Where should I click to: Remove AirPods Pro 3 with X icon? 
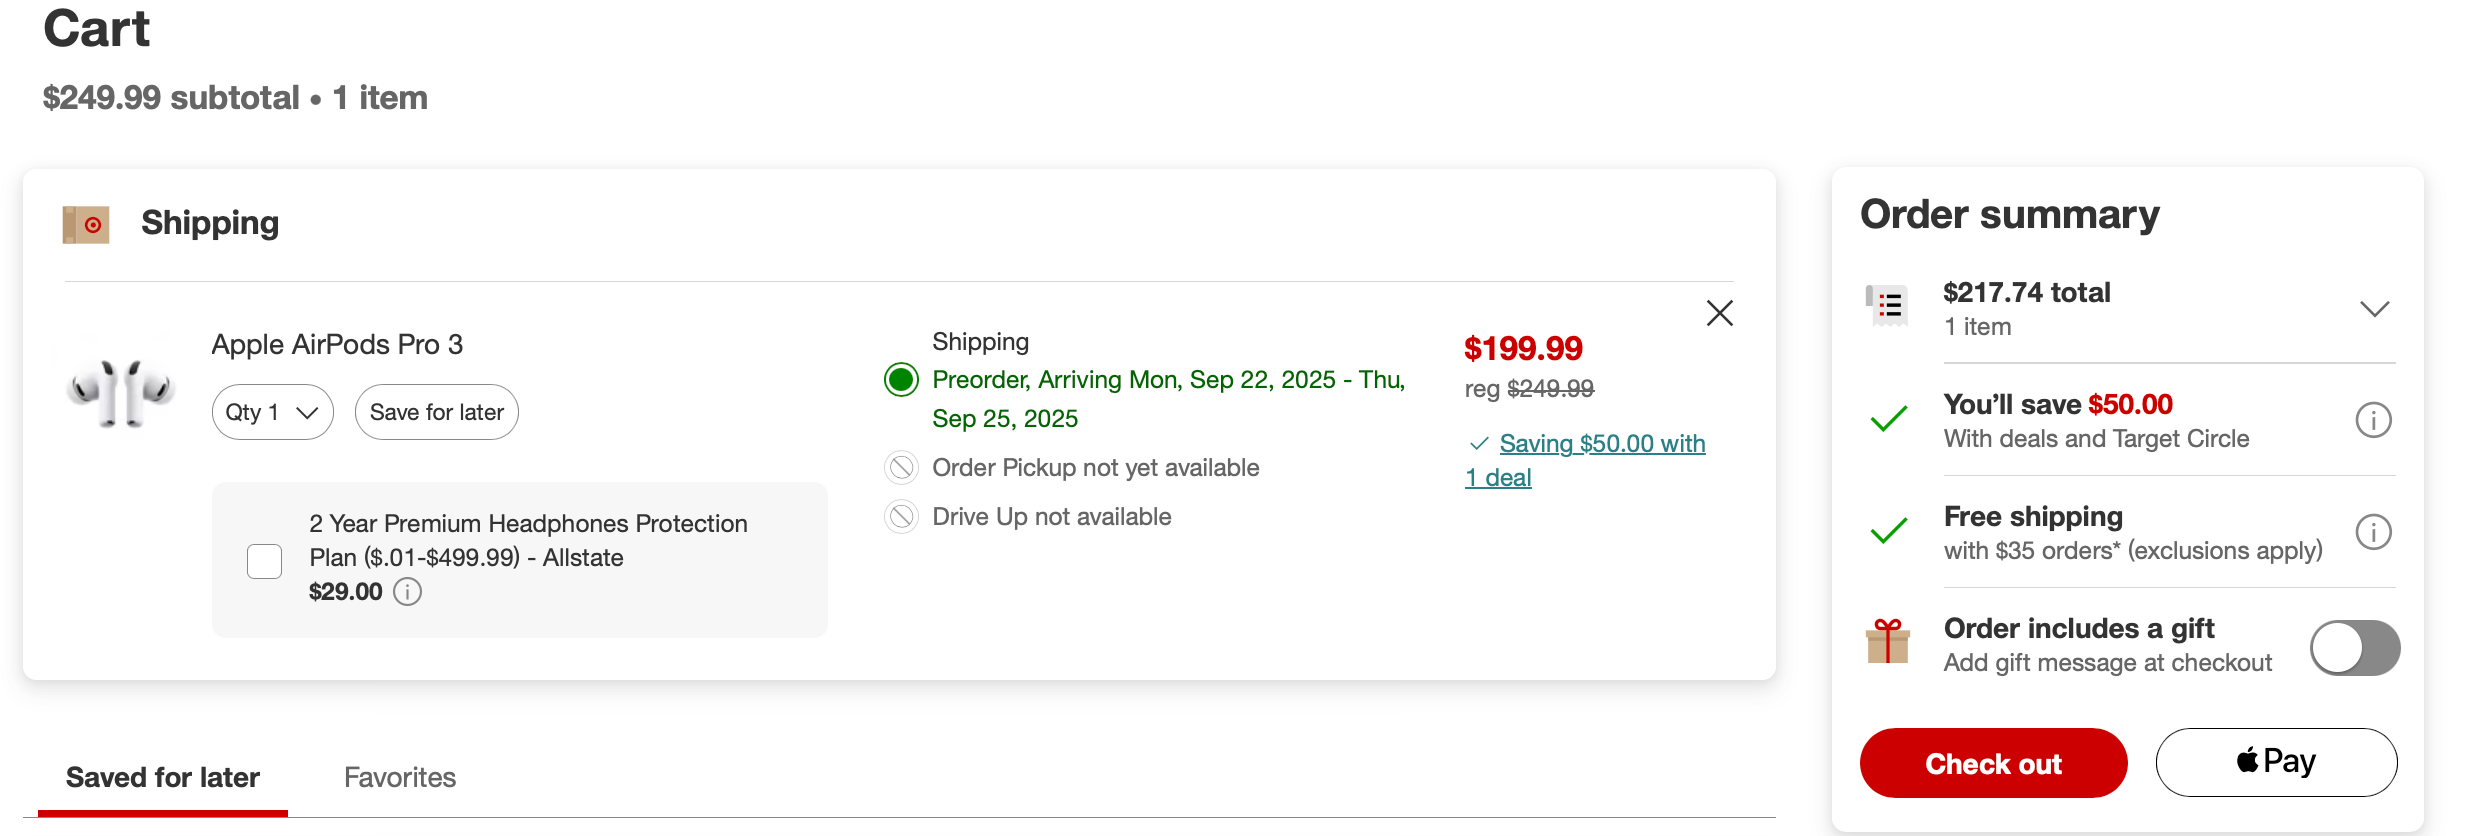[1719, 313]
